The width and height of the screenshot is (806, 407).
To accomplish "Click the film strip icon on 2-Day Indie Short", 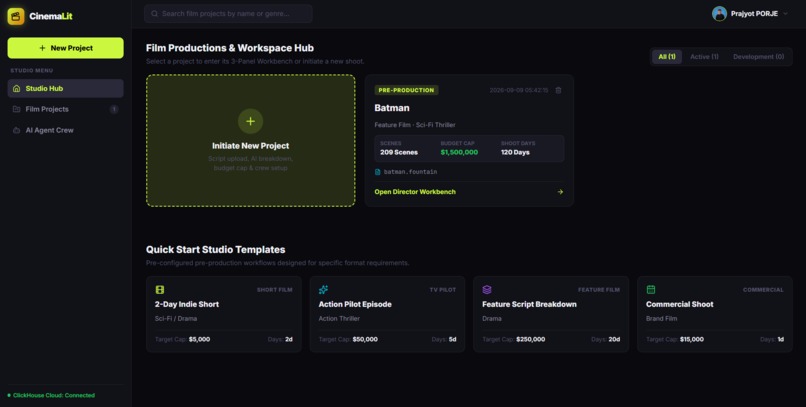I will pyautogui.click(x=160, y=290).
